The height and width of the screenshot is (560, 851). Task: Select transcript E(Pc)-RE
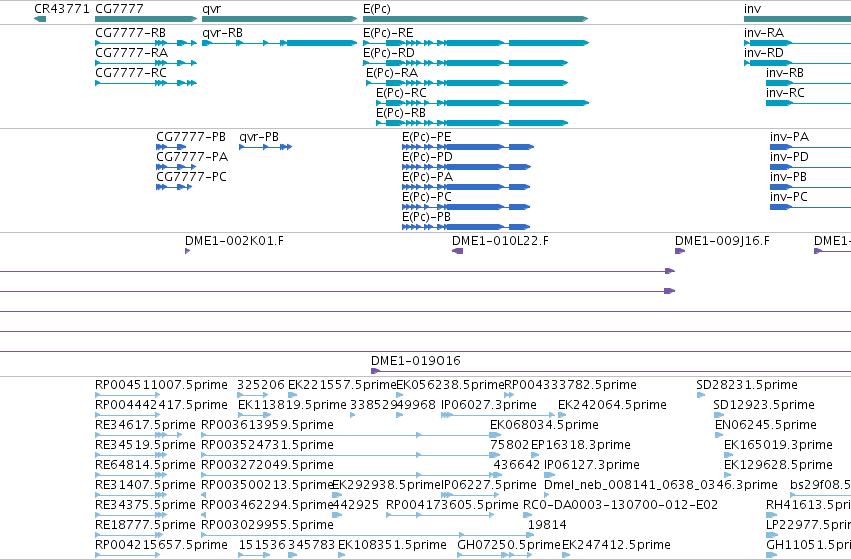388,33
